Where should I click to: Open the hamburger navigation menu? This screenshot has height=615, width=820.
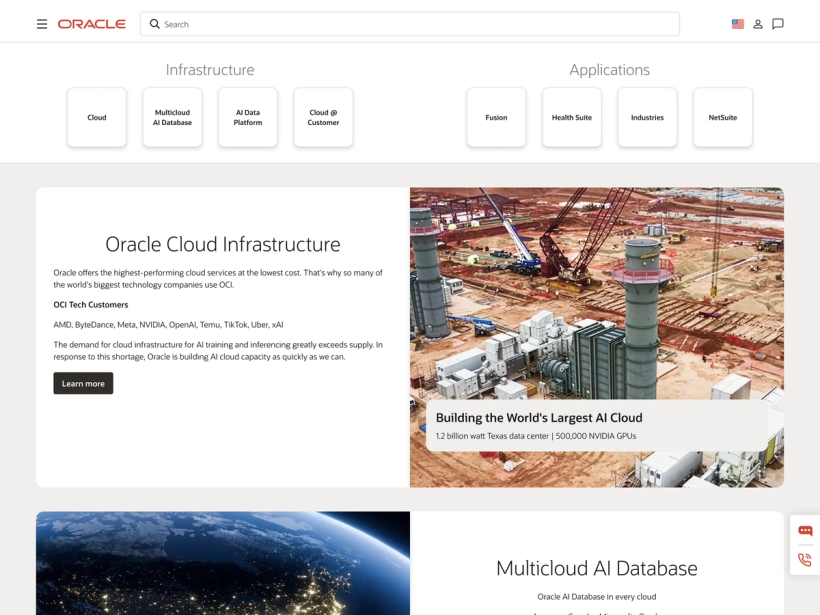point(42,24)
